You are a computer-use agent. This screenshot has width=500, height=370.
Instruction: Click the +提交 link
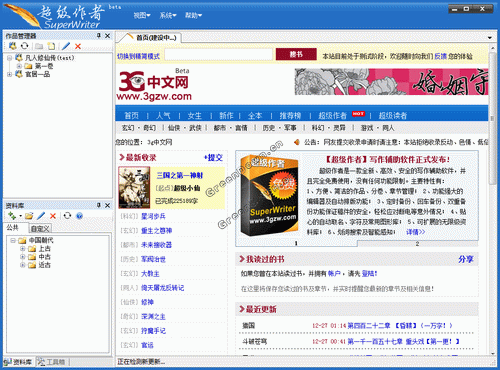click(213, 157)
